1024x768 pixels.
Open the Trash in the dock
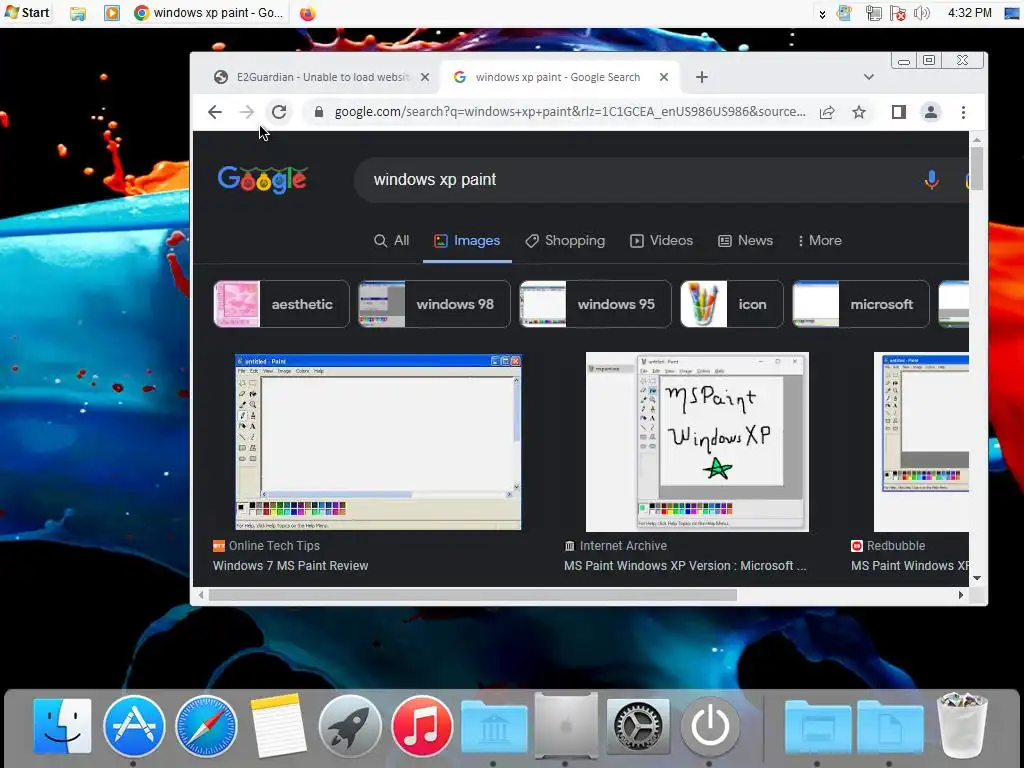tap(961, 724)
